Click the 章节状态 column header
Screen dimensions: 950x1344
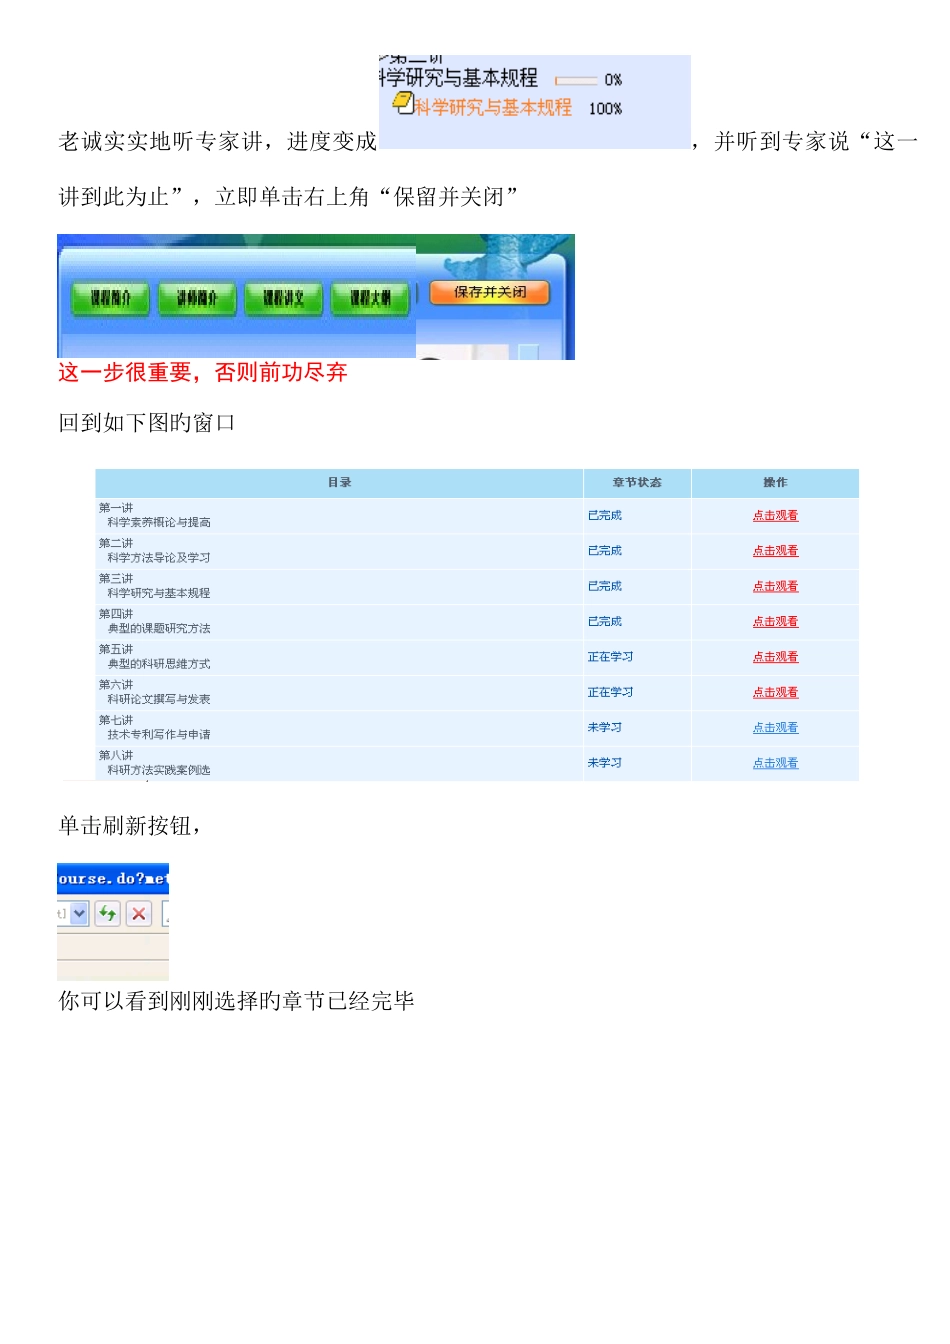click(x=637, y=483)
